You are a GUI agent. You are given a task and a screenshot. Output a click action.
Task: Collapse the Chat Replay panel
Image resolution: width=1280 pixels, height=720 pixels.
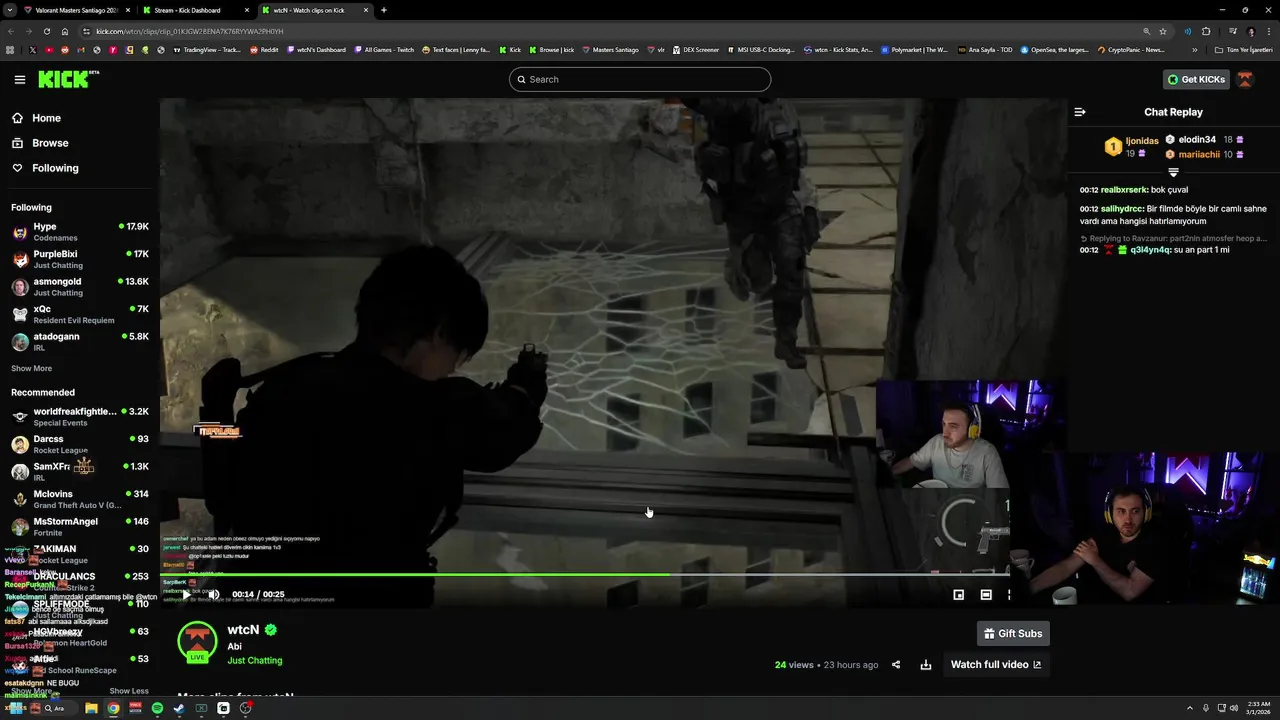point(1080,112)
